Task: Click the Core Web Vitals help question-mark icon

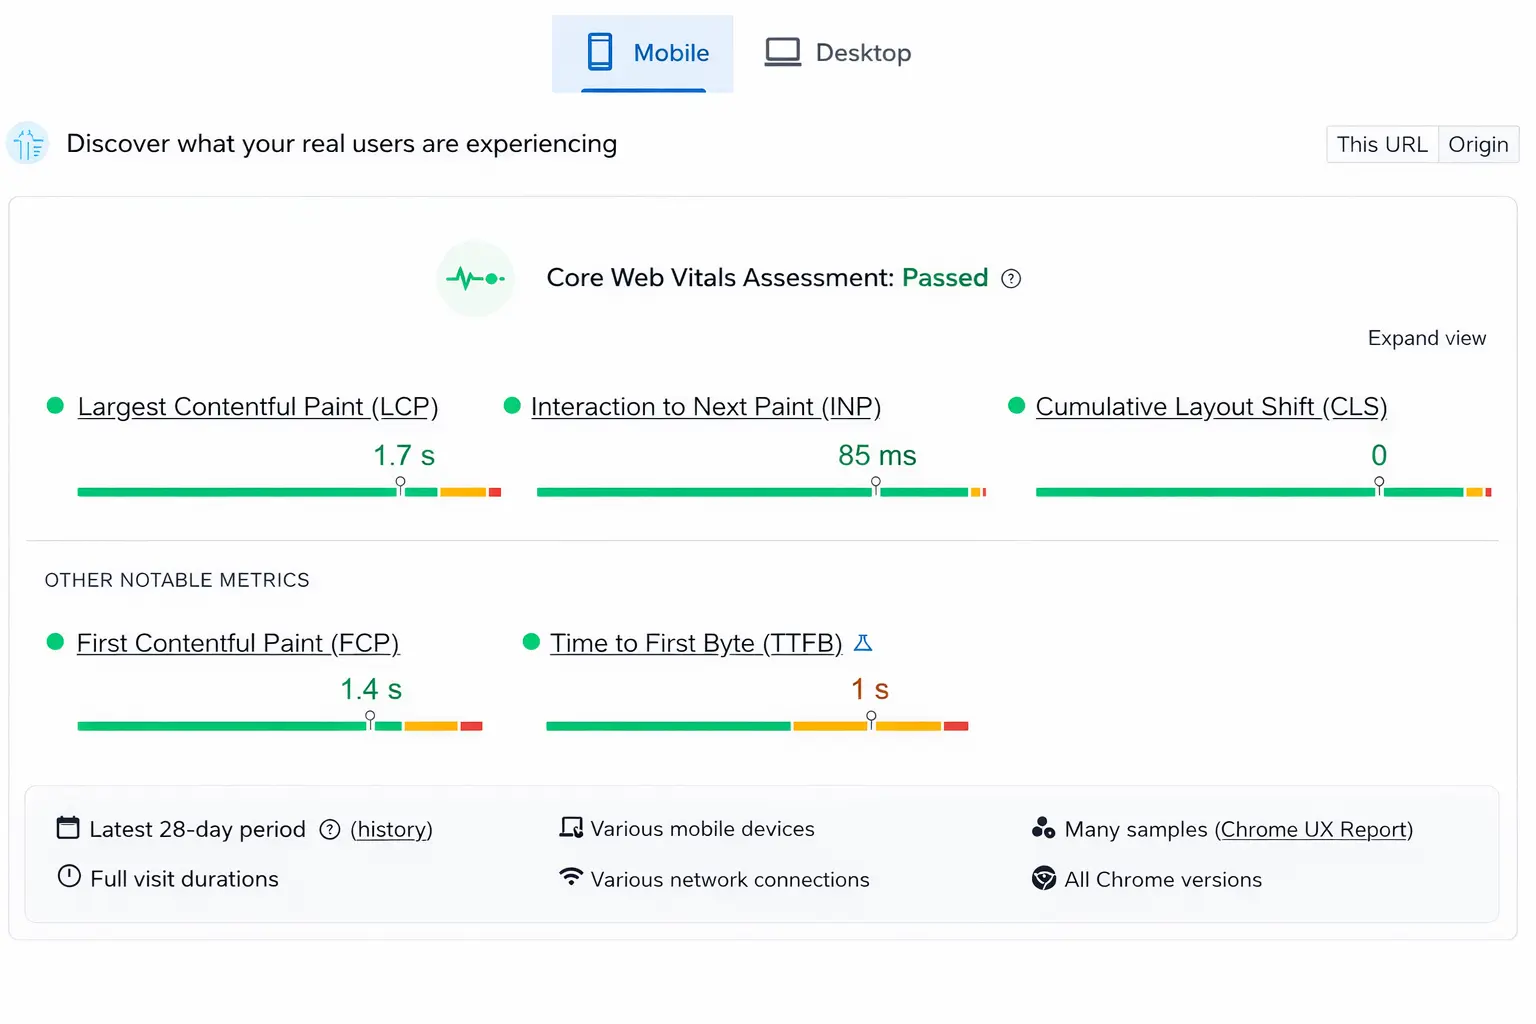Action: click(x=1011, y=279)
